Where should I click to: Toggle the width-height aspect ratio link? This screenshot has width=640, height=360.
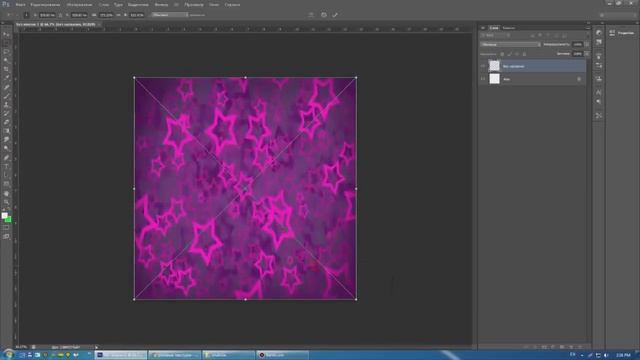click(118, 15)
